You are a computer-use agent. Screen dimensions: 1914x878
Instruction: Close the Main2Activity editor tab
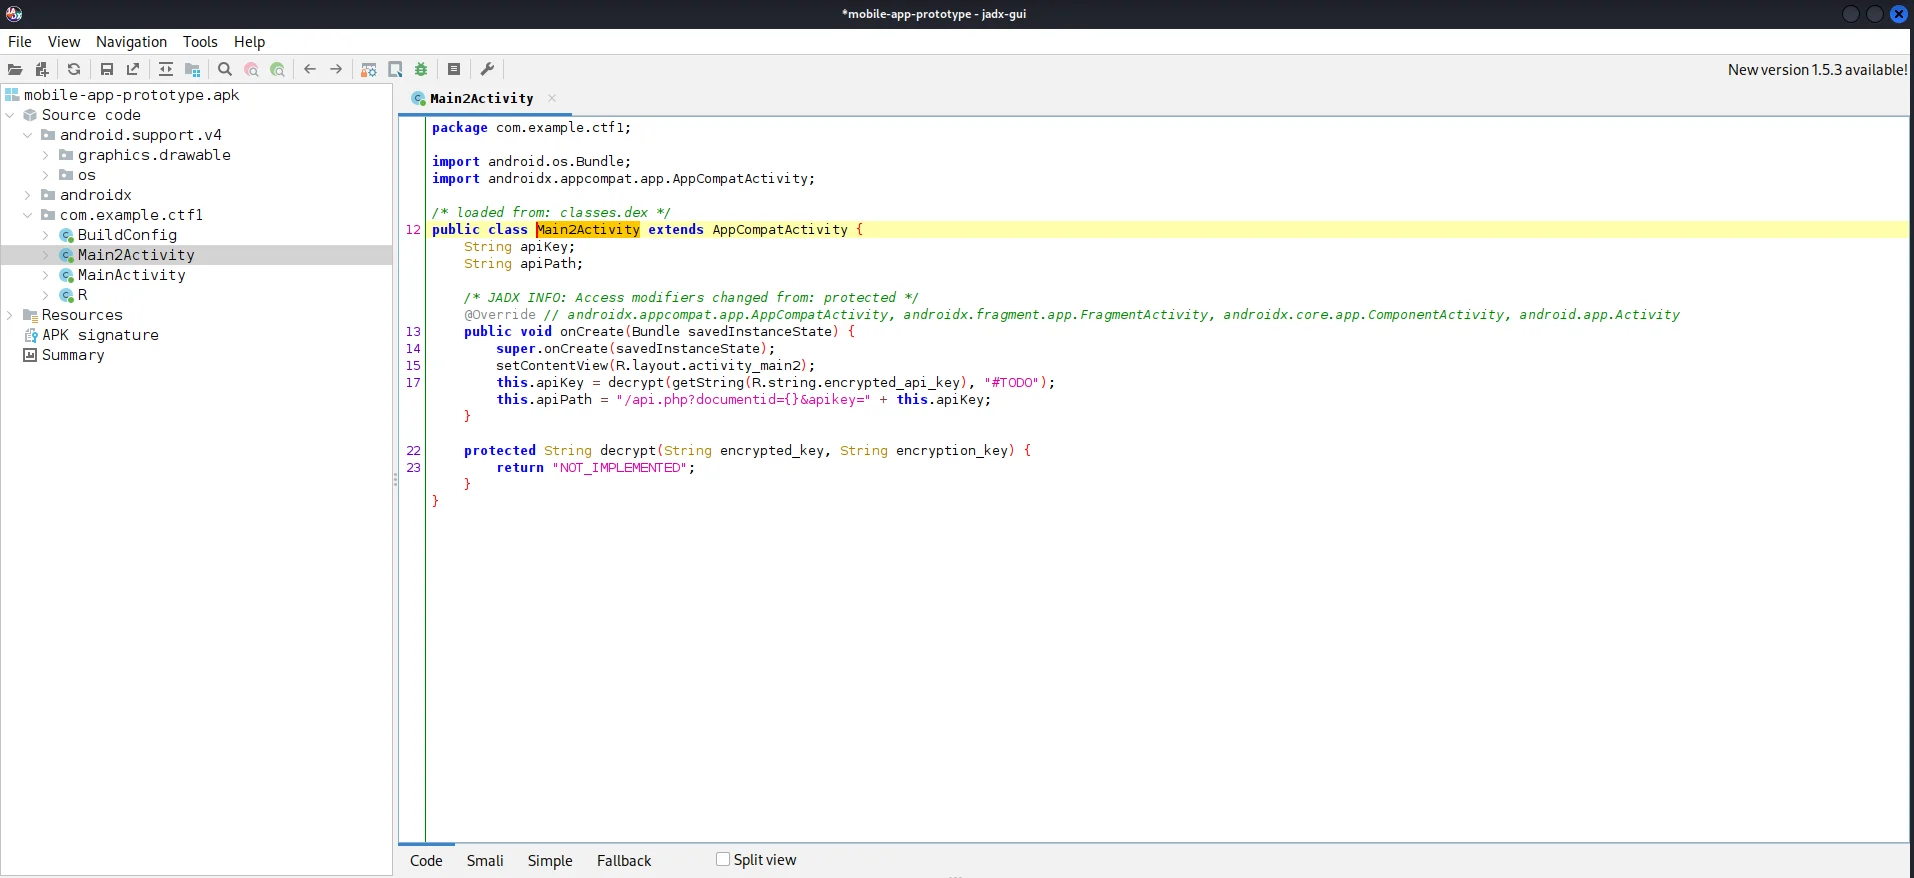[552, 98]
